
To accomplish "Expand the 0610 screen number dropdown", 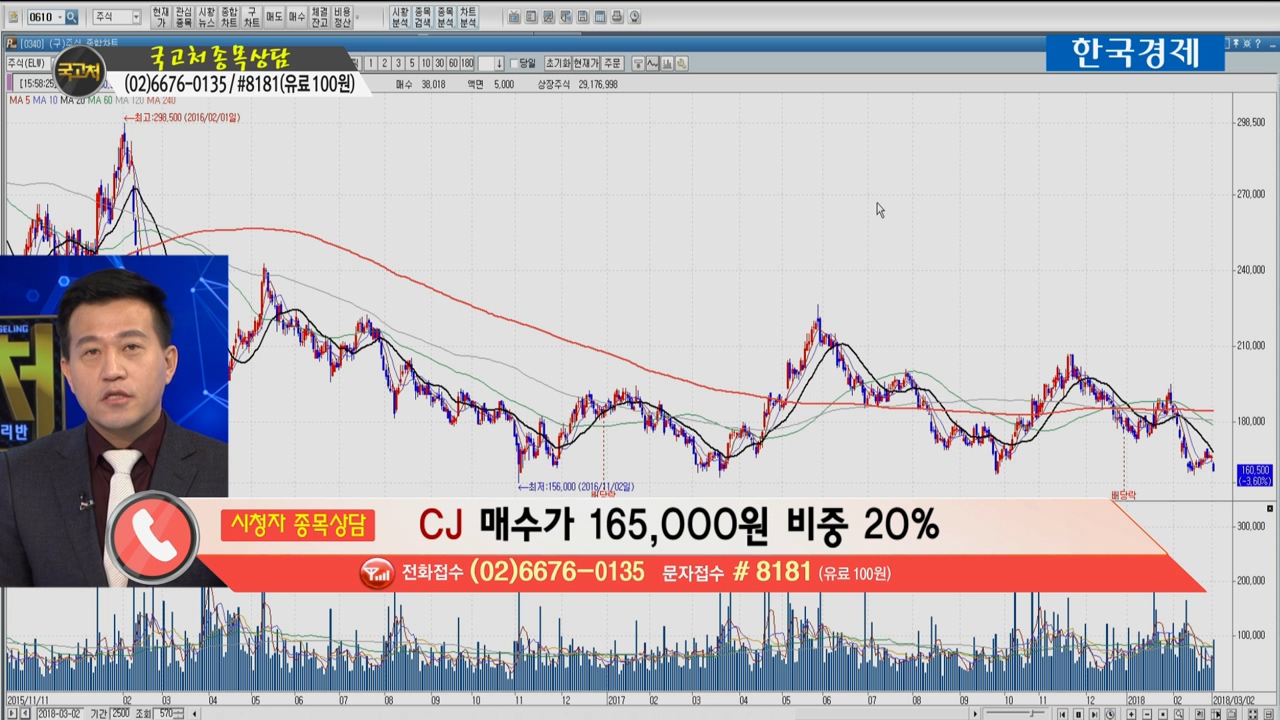I will [59, 17].
